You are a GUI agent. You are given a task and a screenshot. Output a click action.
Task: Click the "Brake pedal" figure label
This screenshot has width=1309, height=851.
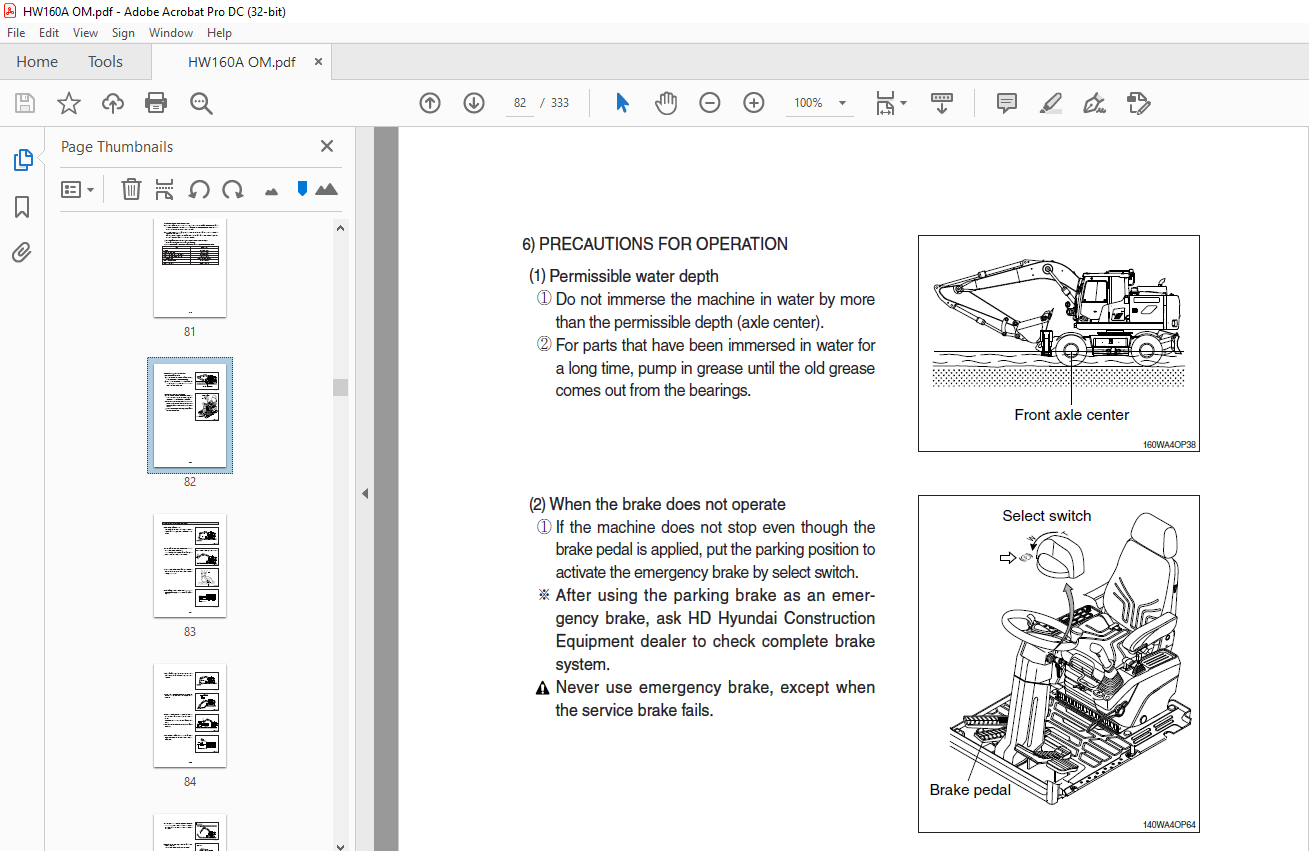[970, 790]
